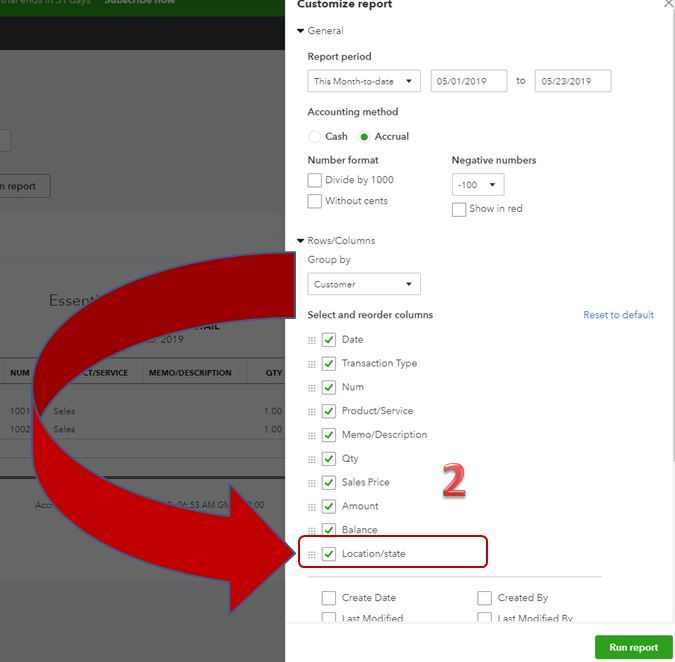The image size is (675, 662).
Task: Click the MEMO/DESCRIPTION column header in report
Action: pos(190,373)
